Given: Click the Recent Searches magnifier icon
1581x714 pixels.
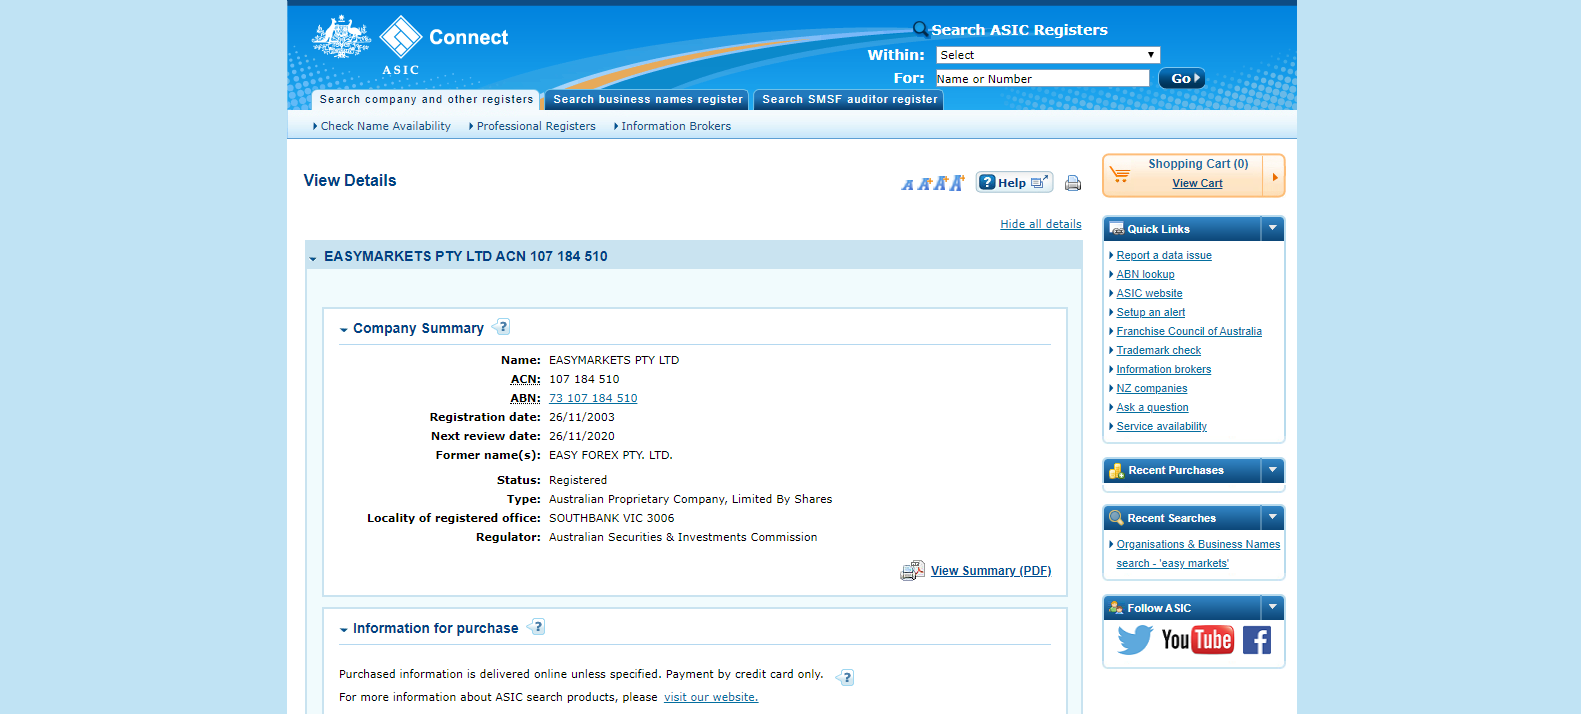Looking at the screenshot, I should click(x=1116, y=518).
